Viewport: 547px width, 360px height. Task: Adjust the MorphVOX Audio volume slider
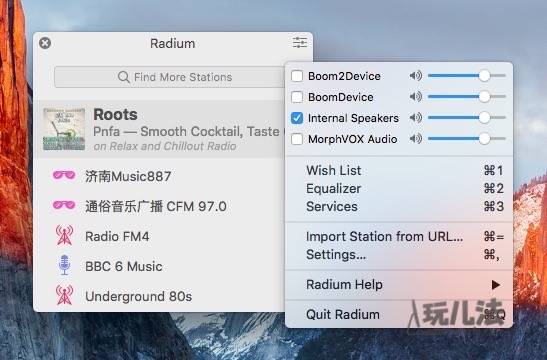click(x=467, y=138)
